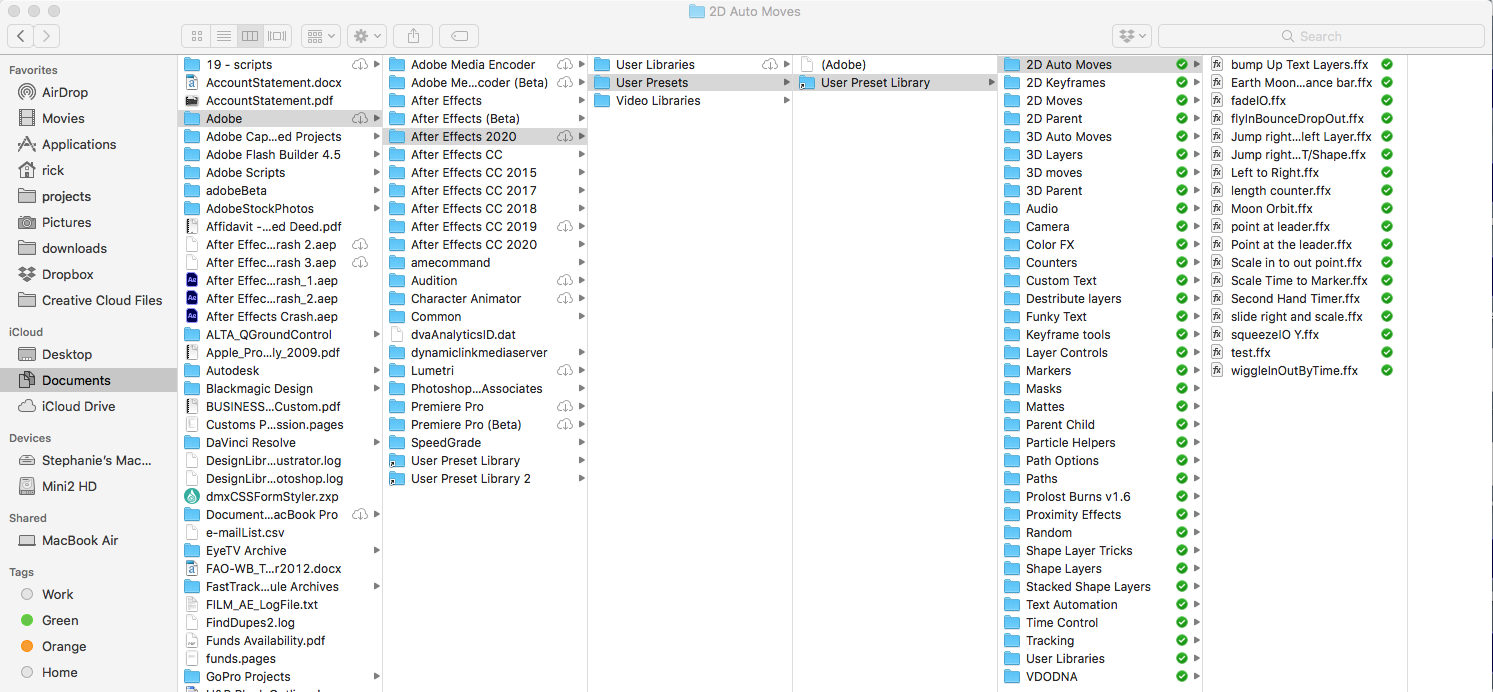
Task: Click the Share toolbar button
Action: tap(413, 36)
